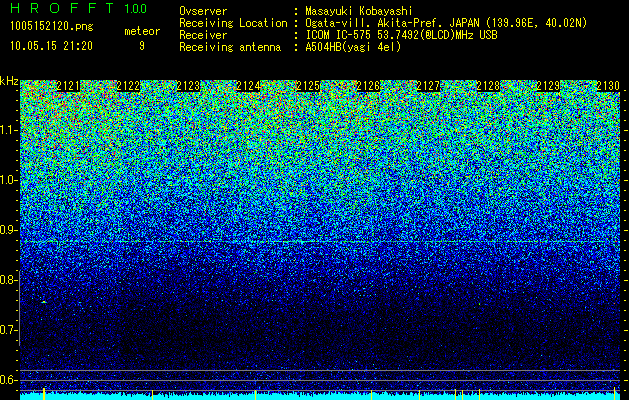This screenshot has height=400, width=629.
Task: Click the 2121 time label
Action: (x=68, y=86)
